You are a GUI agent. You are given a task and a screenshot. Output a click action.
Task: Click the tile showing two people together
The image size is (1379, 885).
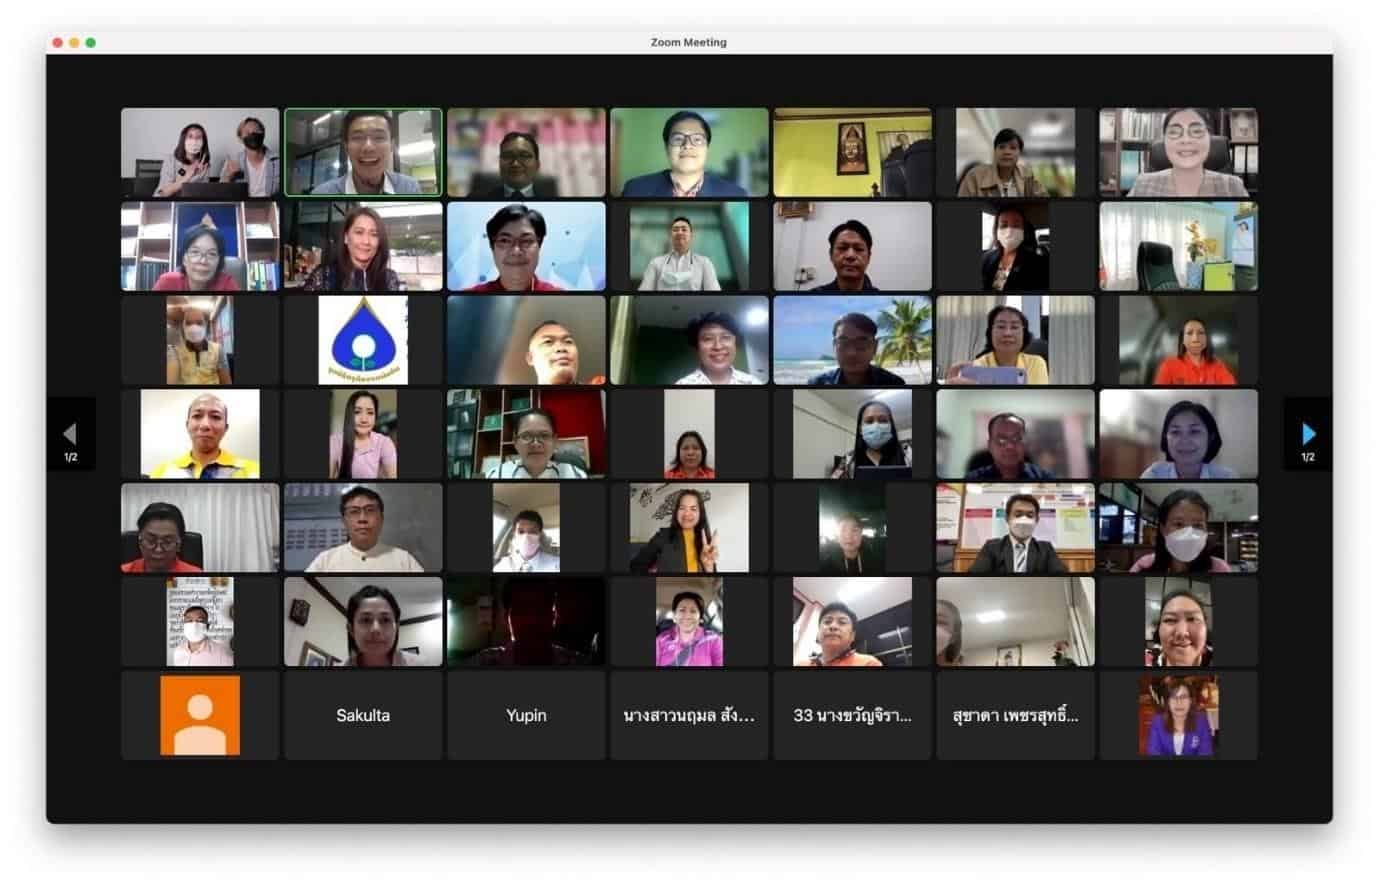[200, 152]
